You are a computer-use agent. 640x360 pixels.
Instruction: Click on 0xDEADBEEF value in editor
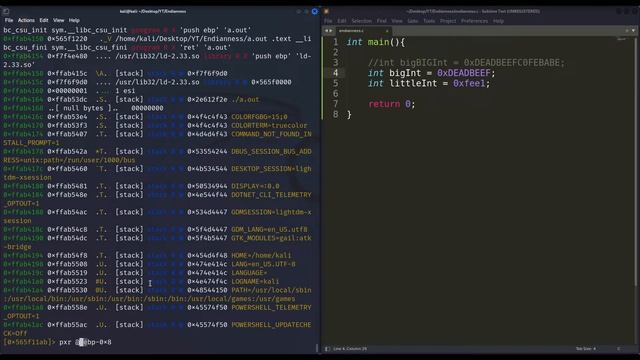point(463,73)
